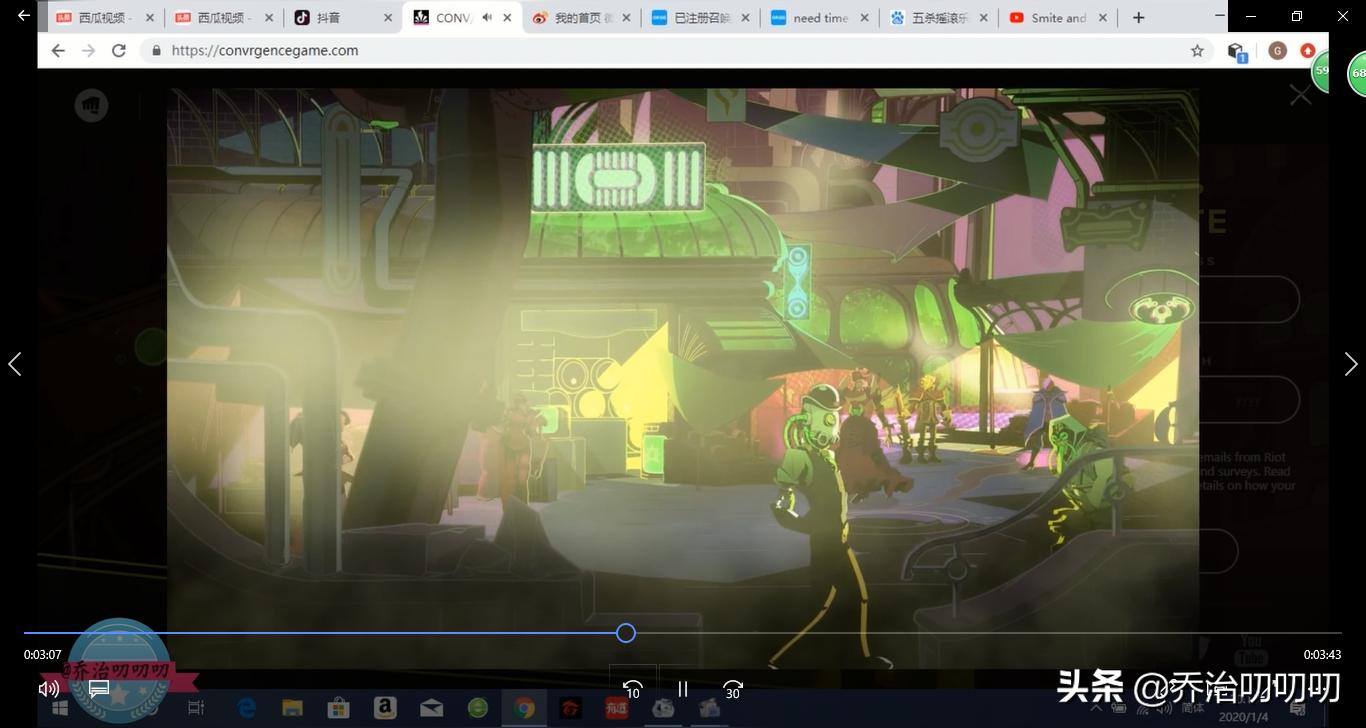
Task: Open the Mail app from the taskbar
Action: (432, 708)
